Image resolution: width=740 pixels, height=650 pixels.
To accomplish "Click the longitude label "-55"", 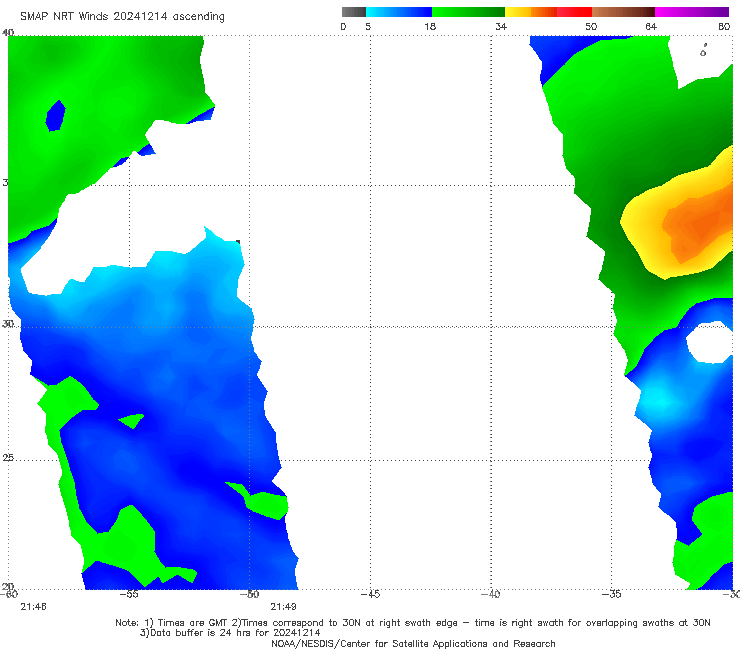I will pos(129,594).
